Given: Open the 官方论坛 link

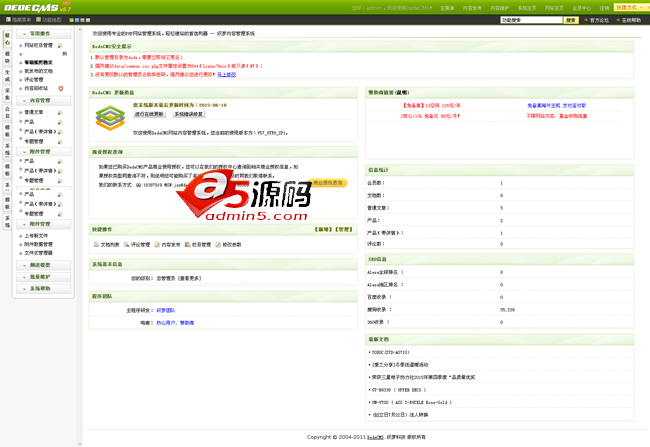Looking at the screenshot, I should [x=599, y=20].
